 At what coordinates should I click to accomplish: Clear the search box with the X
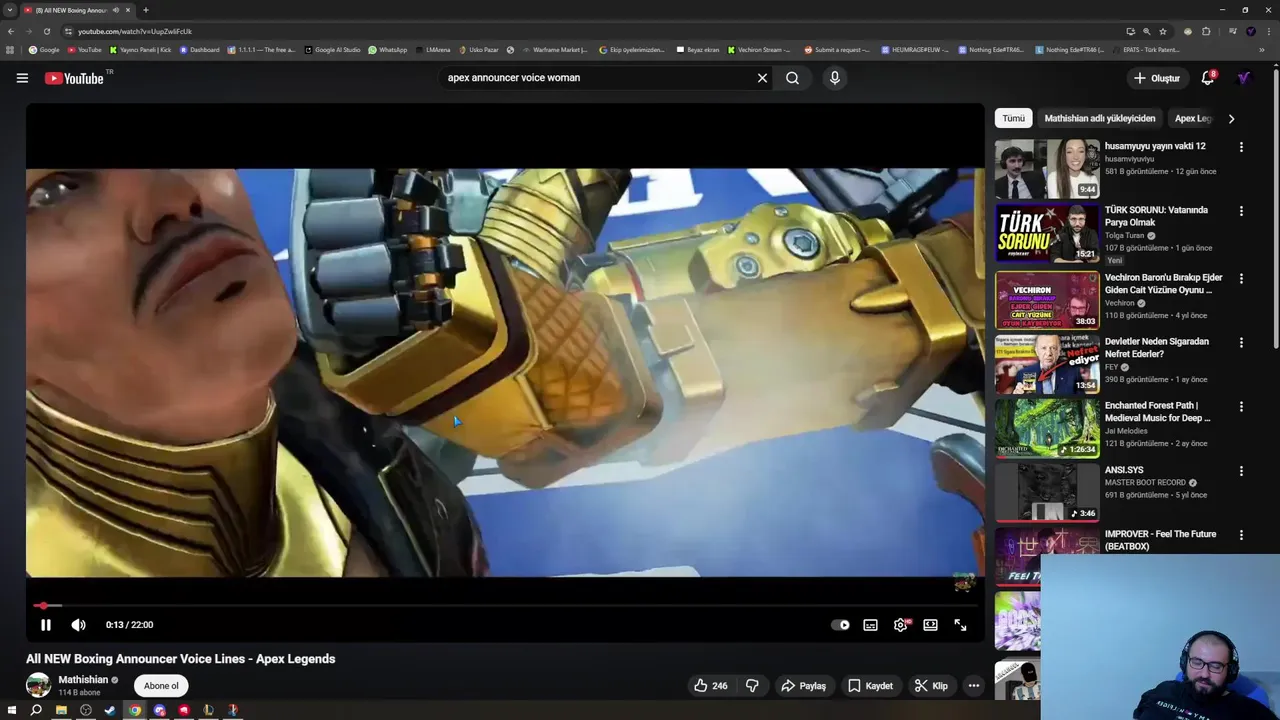click(x=762, y=78)
